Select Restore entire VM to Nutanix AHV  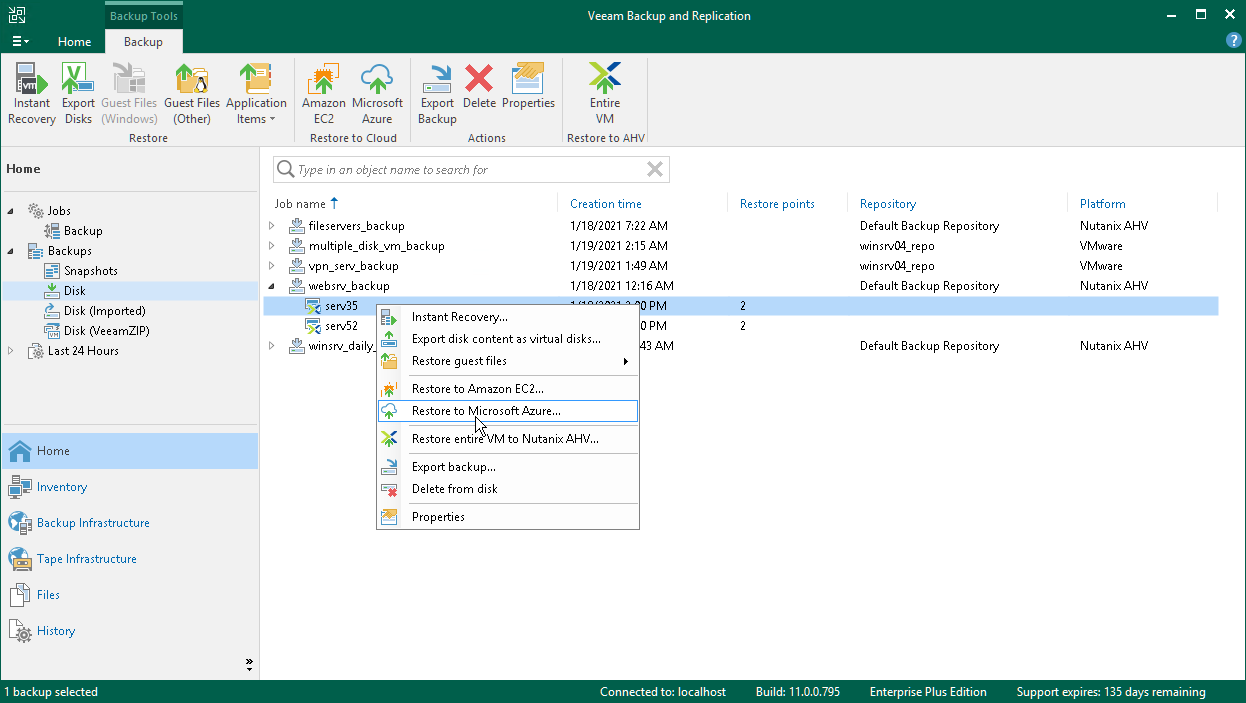click(505, 439)
